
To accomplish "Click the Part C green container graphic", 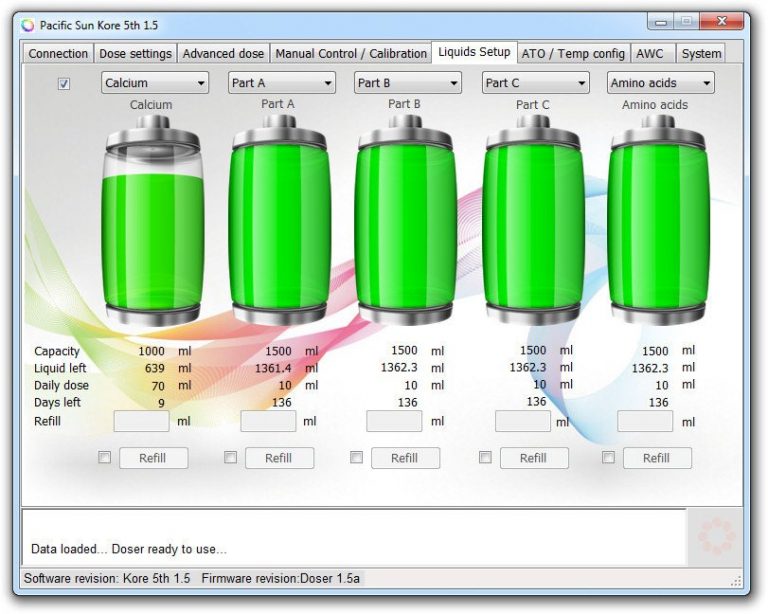I will 533,222.
